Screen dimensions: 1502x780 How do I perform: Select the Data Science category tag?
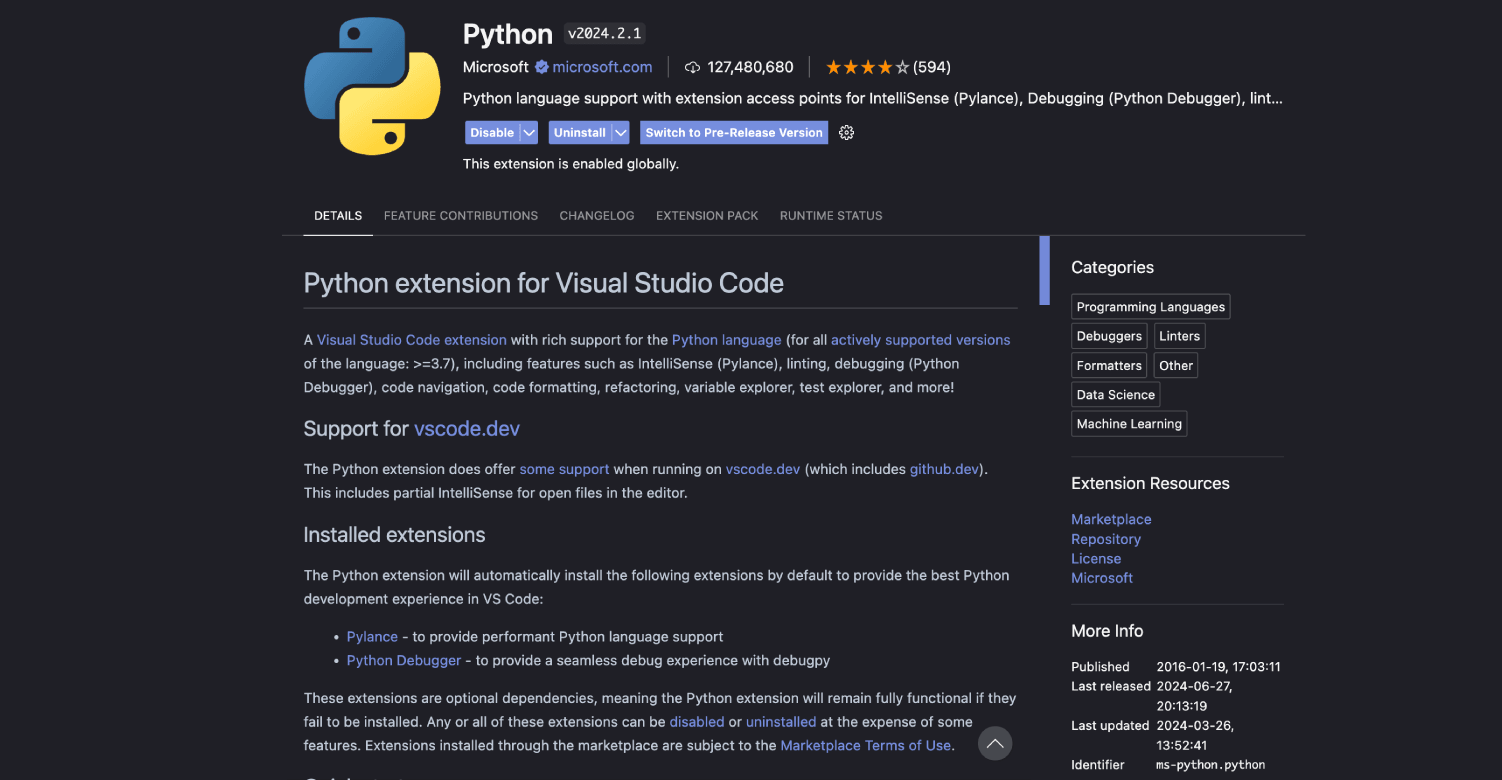tap(1115, 395)
